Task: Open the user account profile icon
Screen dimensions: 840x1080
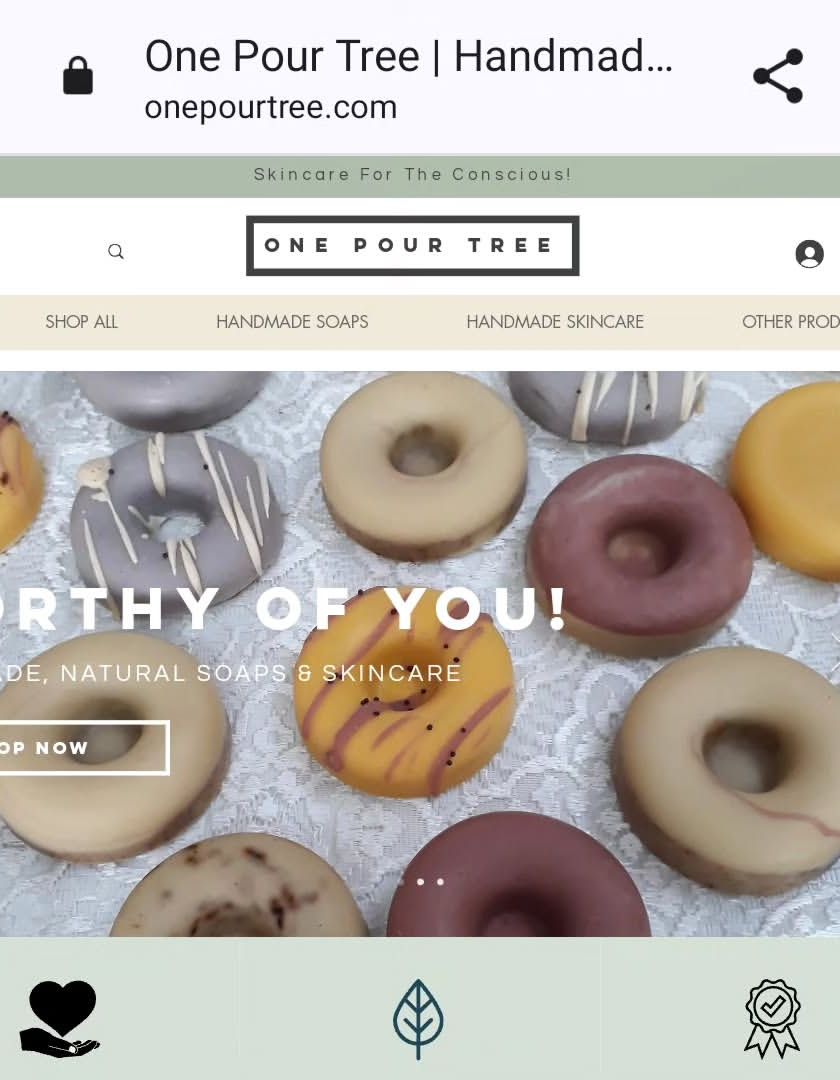Action: (x=809, y=253)
